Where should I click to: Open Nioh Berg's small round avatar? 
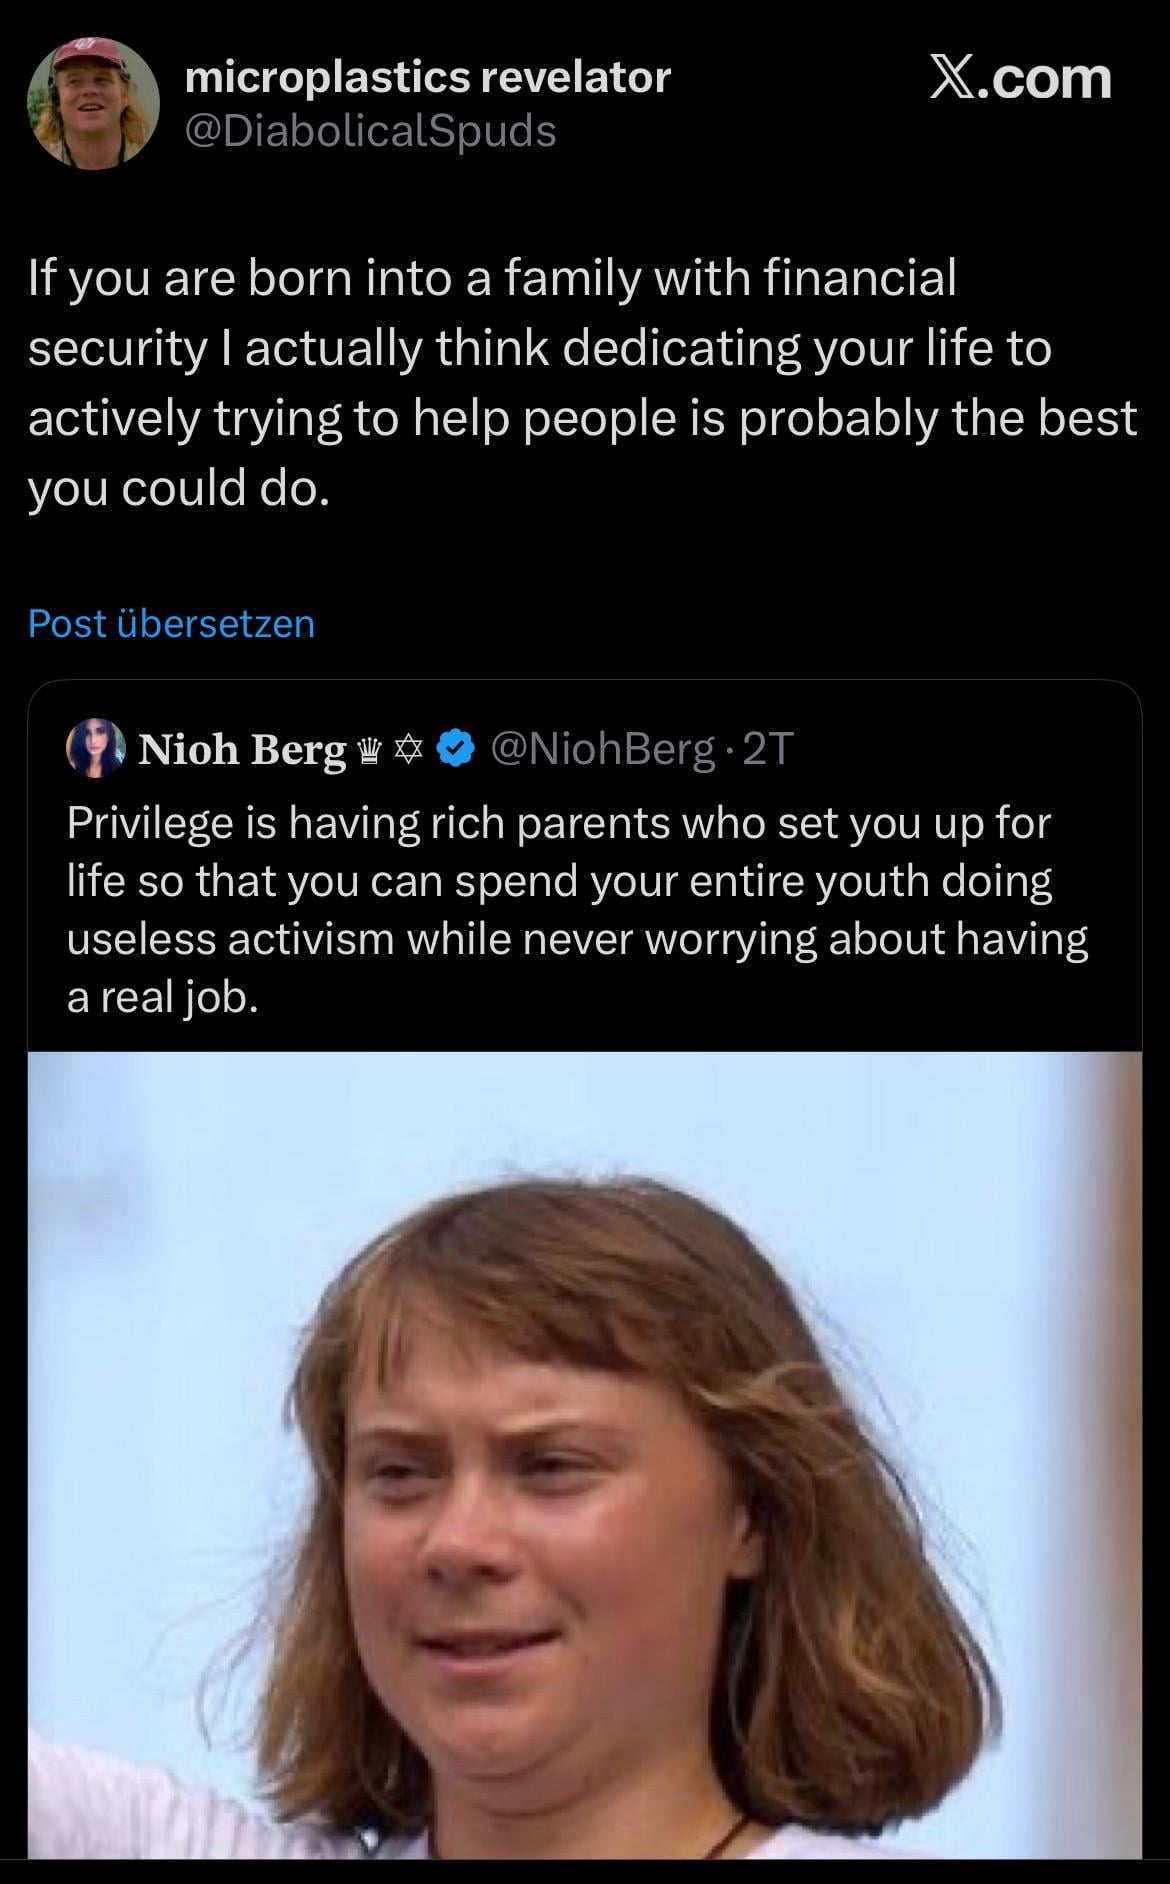coord(96,748)
